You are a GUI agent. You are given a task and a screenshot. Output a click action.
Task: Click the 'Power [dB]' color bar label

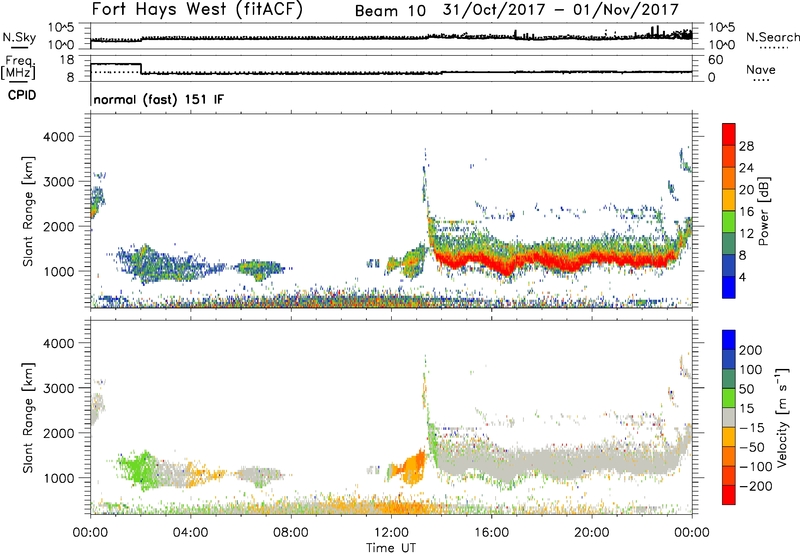763,211
